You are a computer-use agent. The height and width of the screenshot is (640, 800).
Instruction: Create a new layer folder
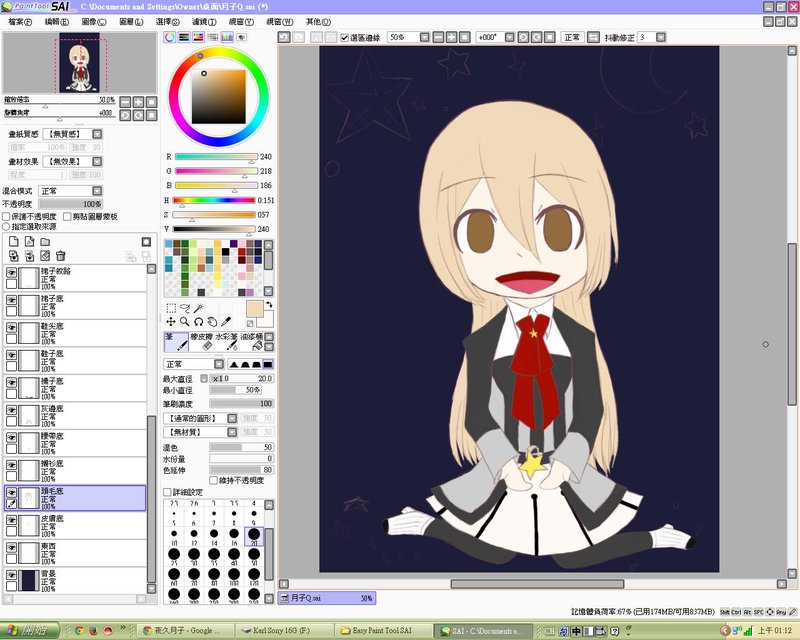pyautogui.click(x=45, y=241)
